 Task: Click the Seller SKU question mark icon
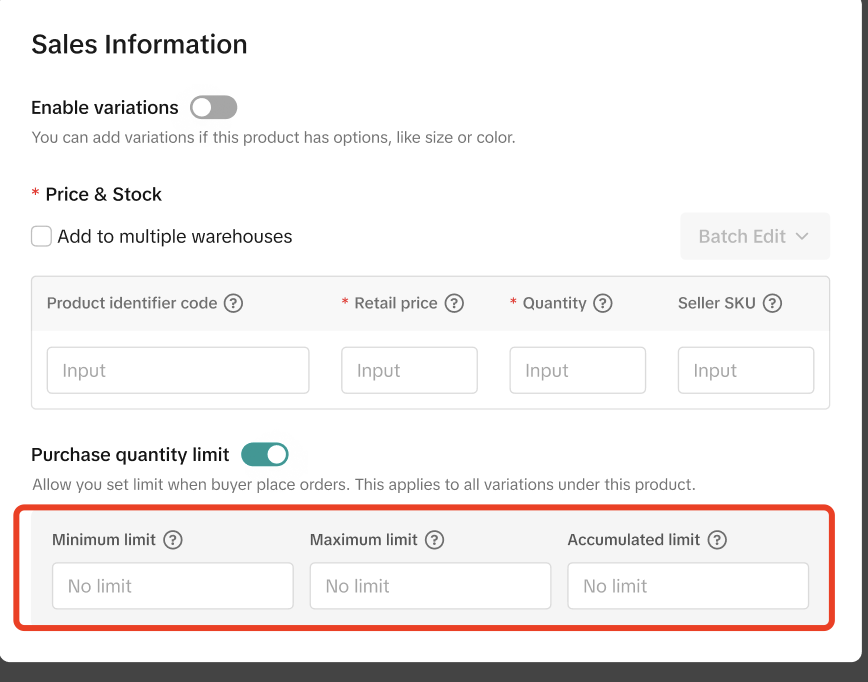point(772,303)
